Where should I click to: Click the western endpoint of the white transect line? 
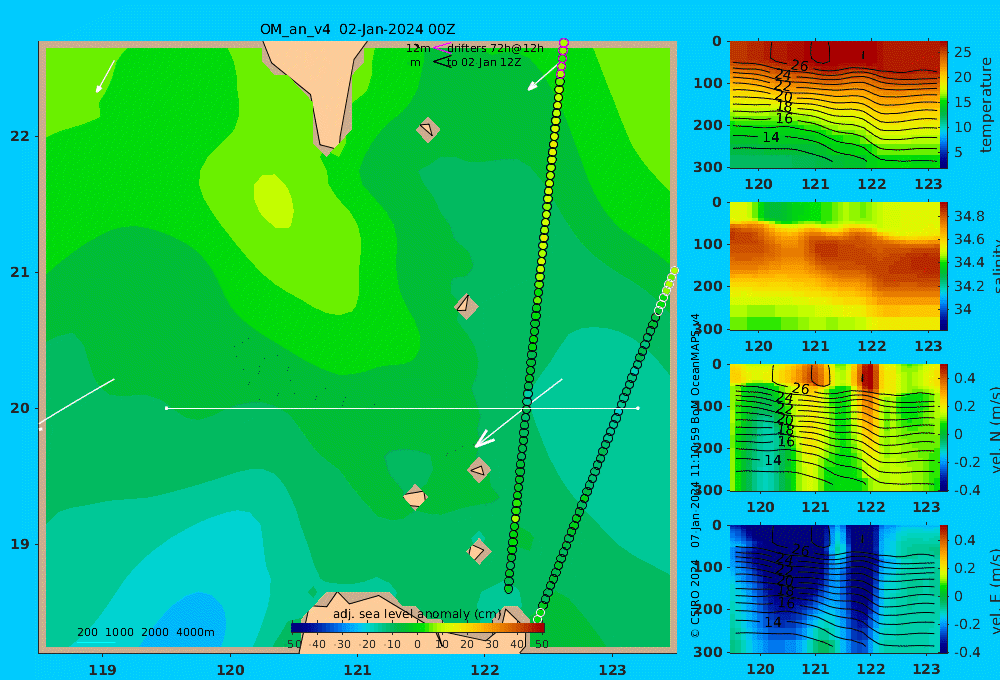click(x=166, y=408)
